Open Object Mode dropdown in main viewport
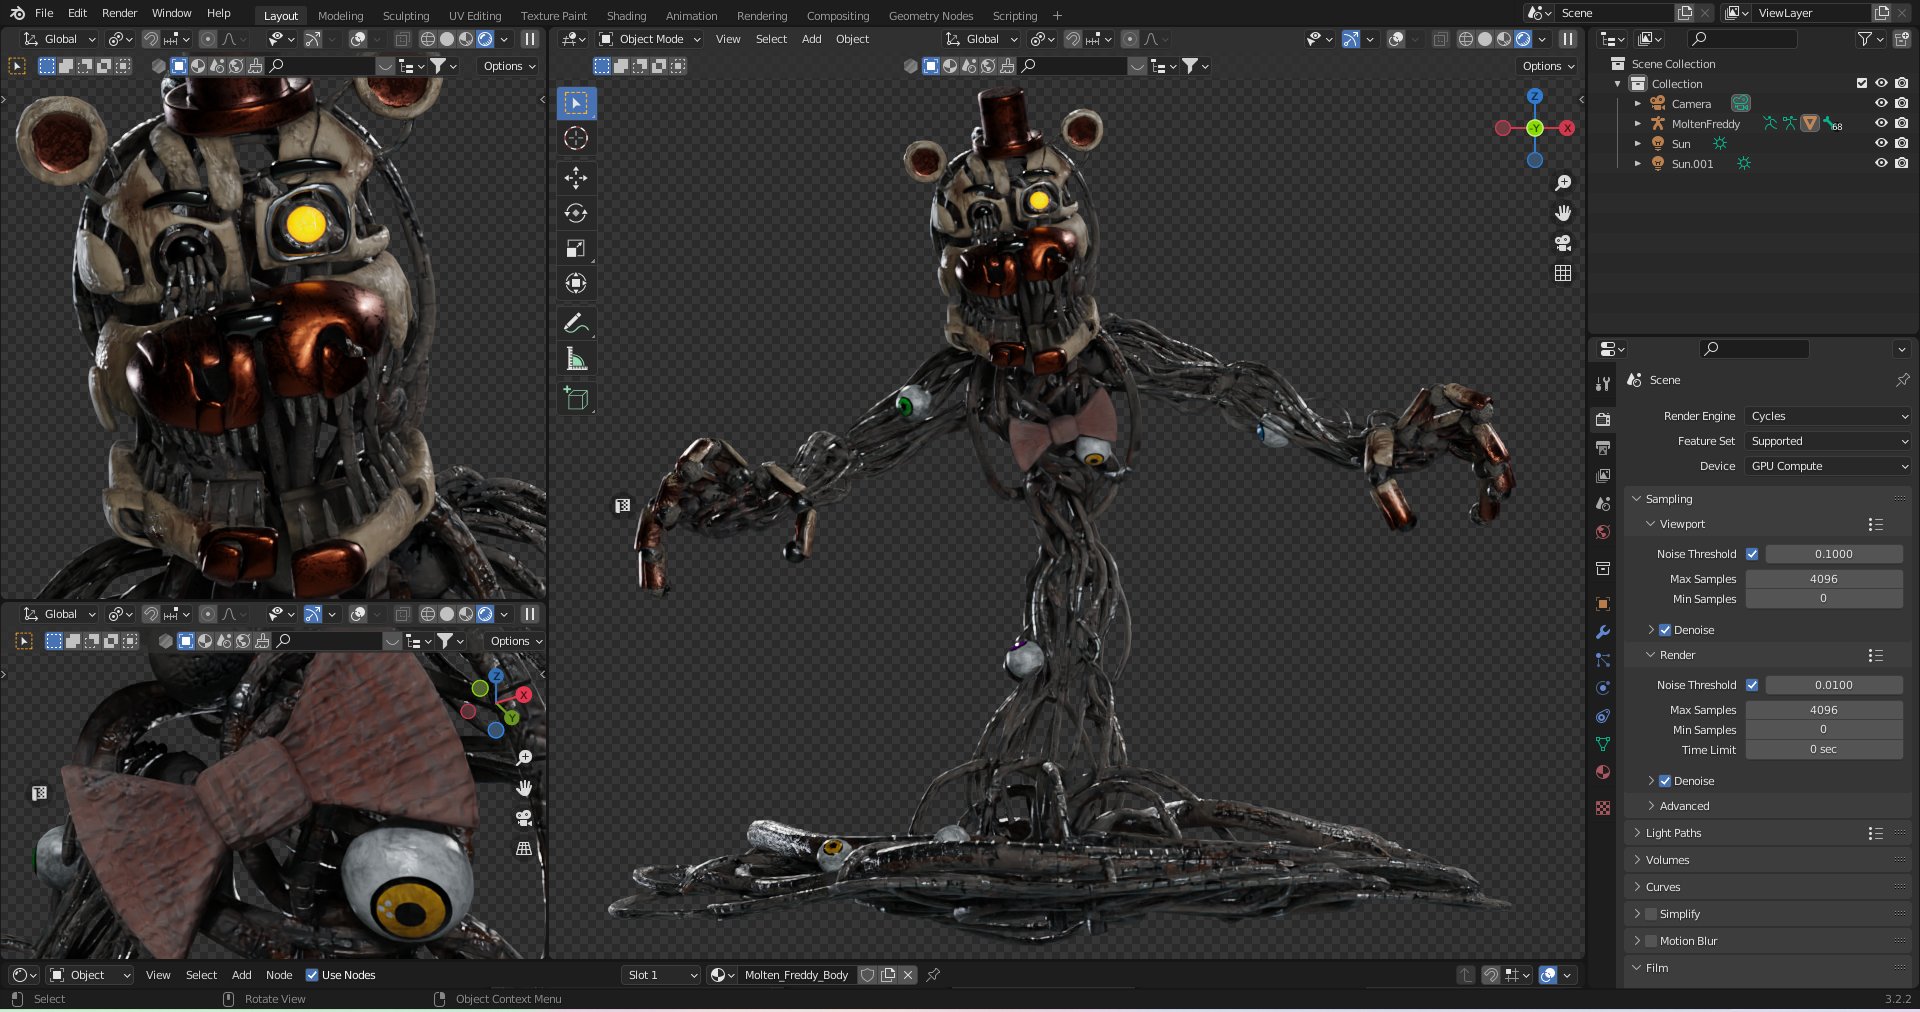The image size is (1920, 1012). pyautogui.click(x=650, y=39)
